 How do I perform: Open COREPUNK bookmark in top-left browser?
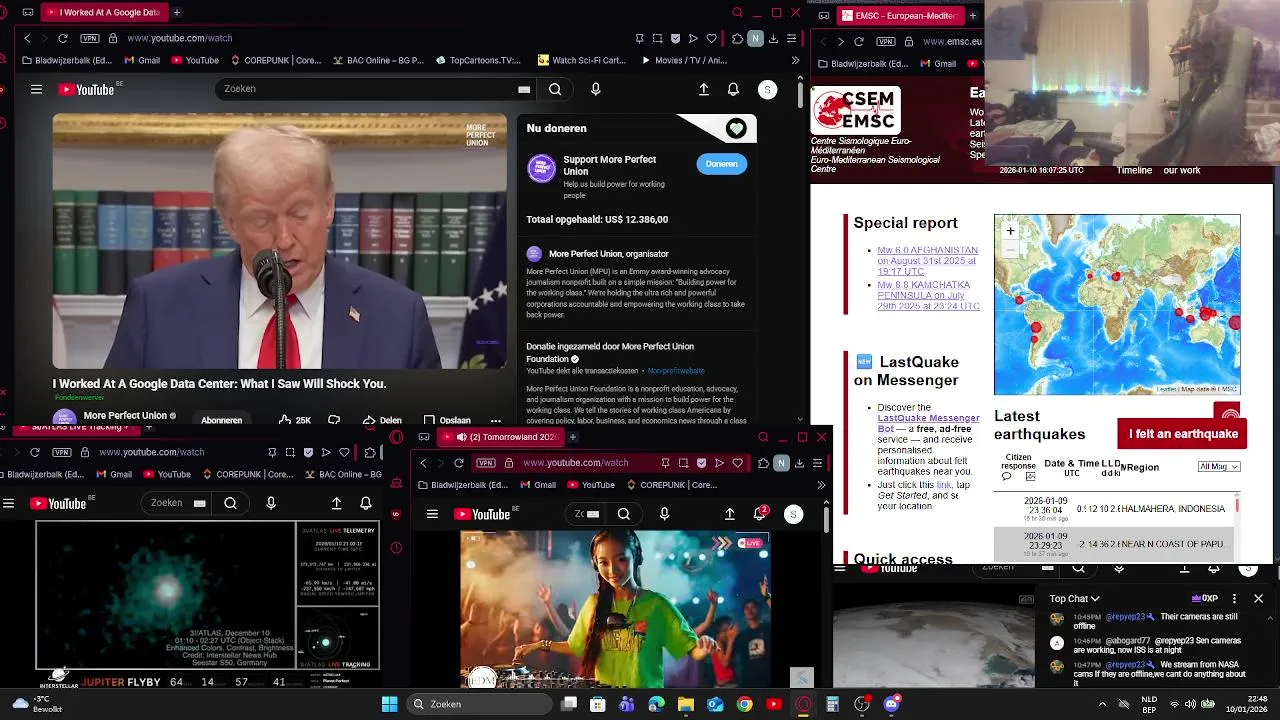coord(275,60)
